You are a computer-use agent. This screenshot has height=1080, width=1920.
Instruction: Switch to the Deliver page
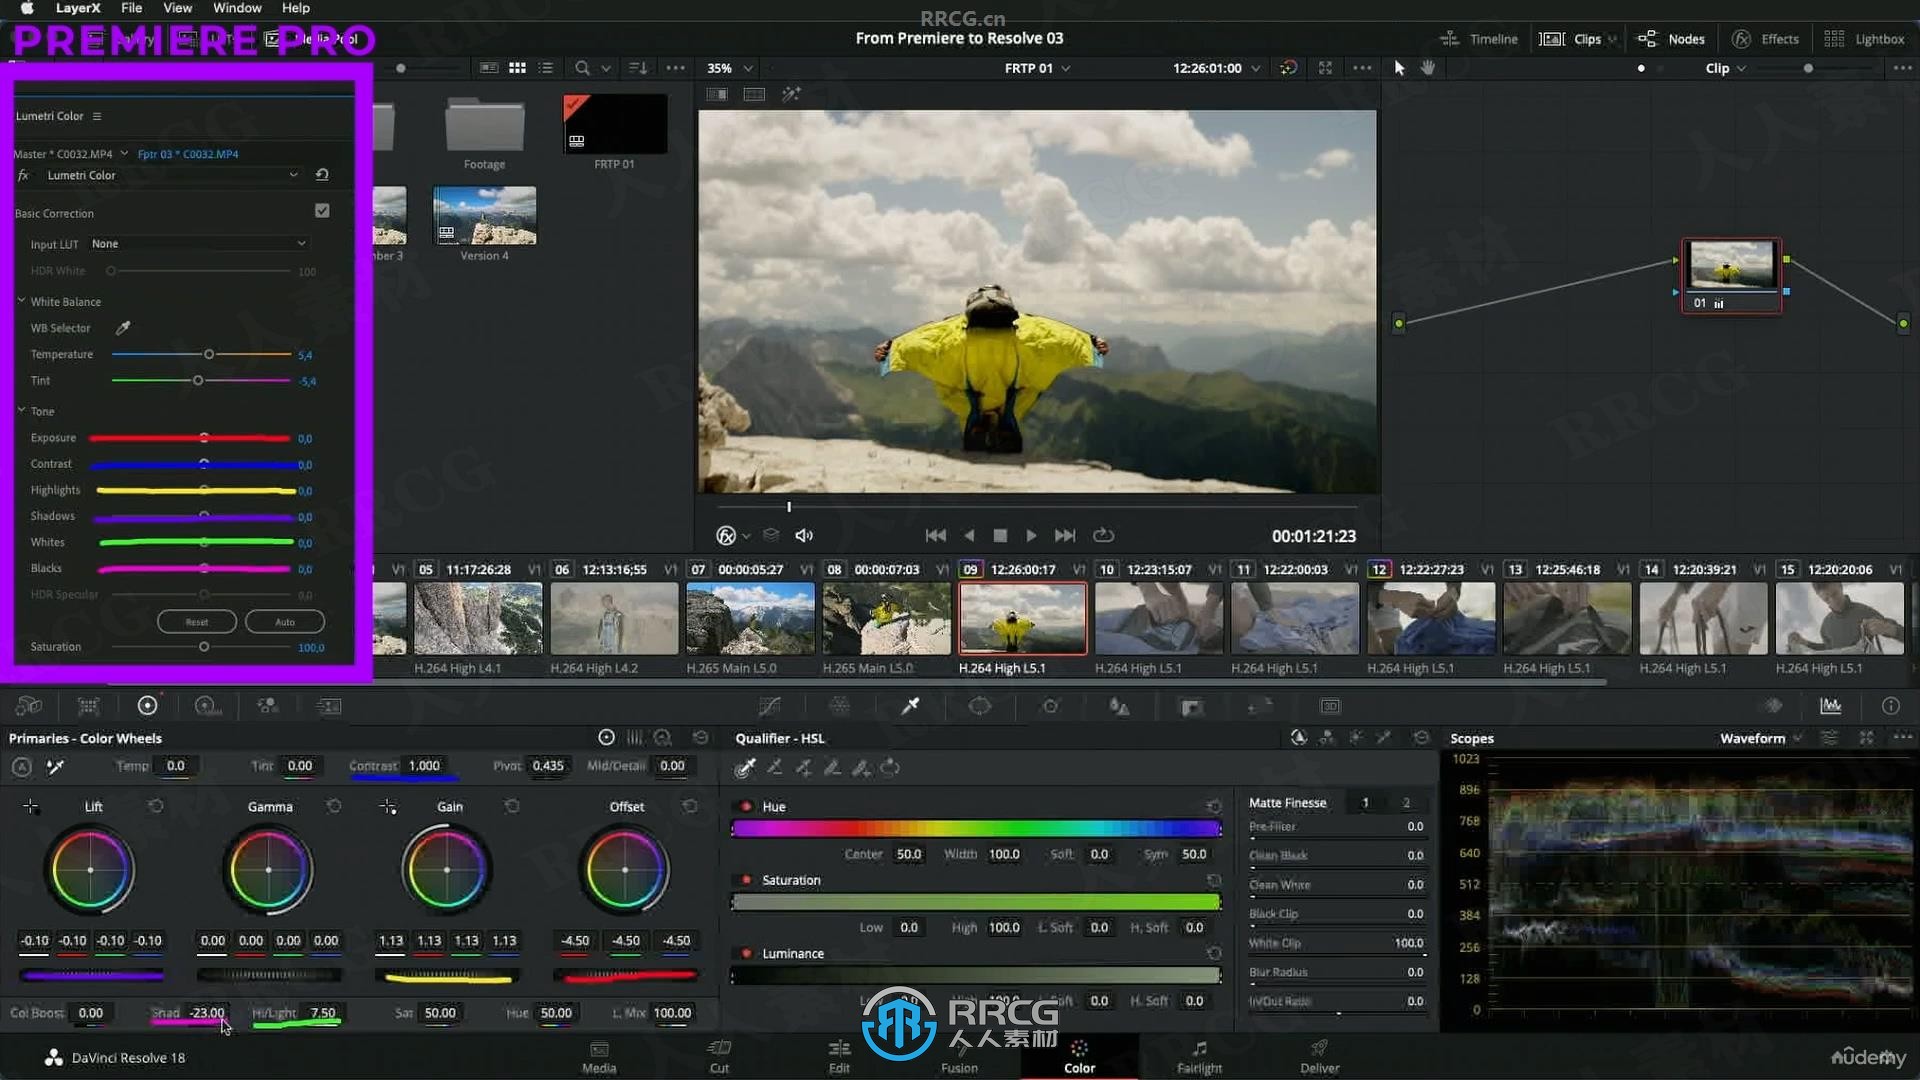coord(1319,1057)
